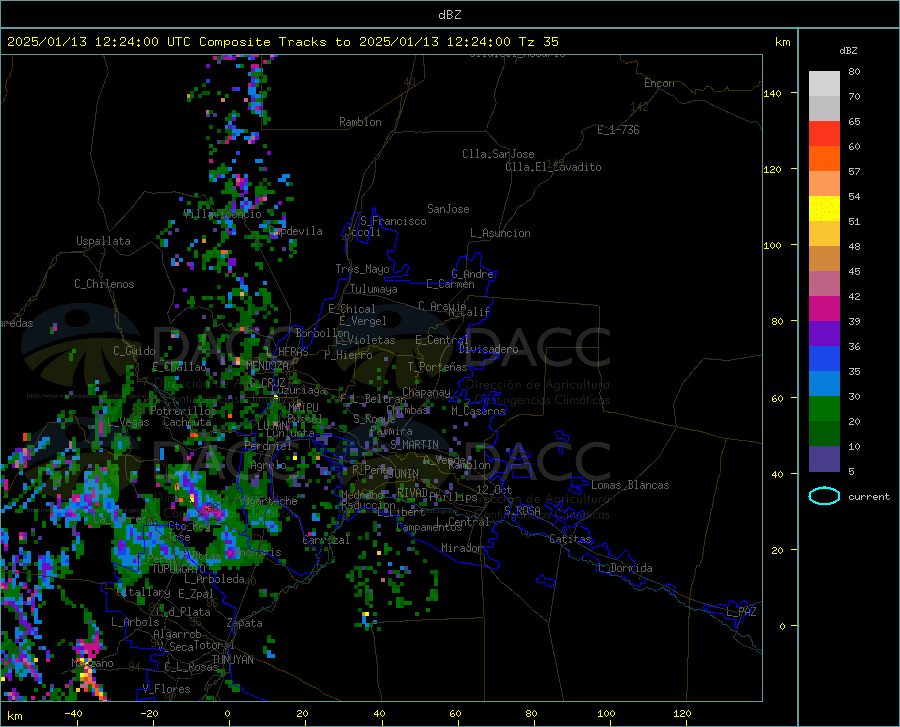Click the L_Arboleda place label
This screenshot has height=727, width=900.
214,579
